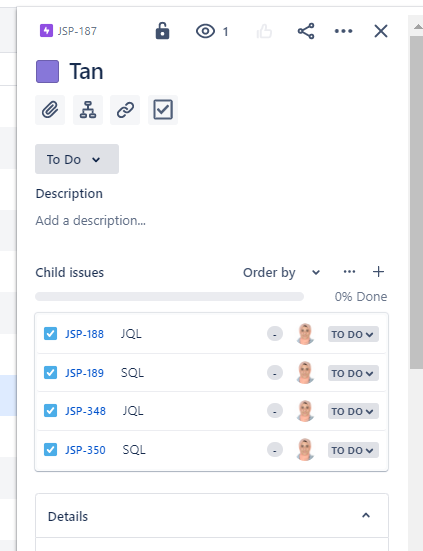Image resolution: width=423 pixels, height=551 pixels.
Task: Open the share icon
Action: 306,31
